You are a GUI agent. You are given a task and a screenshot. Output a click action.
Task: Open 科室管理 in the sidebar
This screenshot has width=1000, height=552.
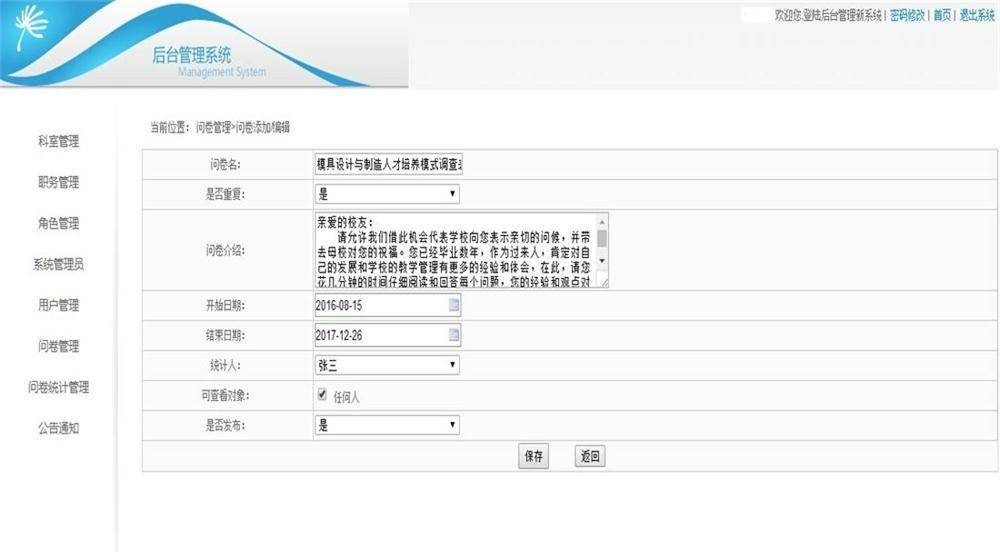click(59, 141)
